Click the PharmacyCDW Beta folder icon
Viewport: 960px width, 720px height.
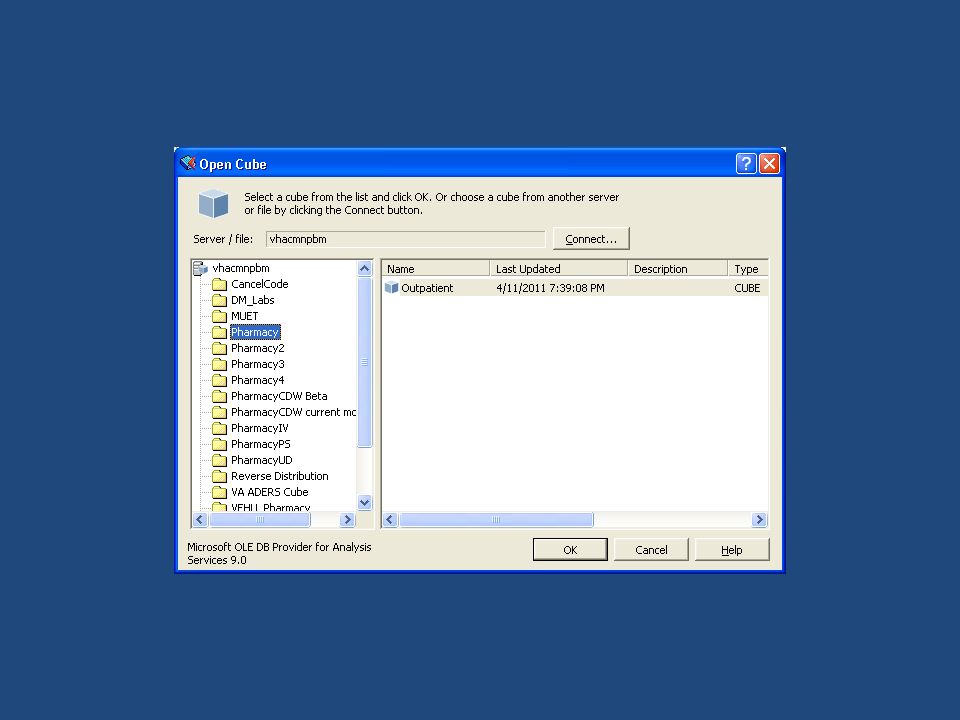[x=219, y=397]
